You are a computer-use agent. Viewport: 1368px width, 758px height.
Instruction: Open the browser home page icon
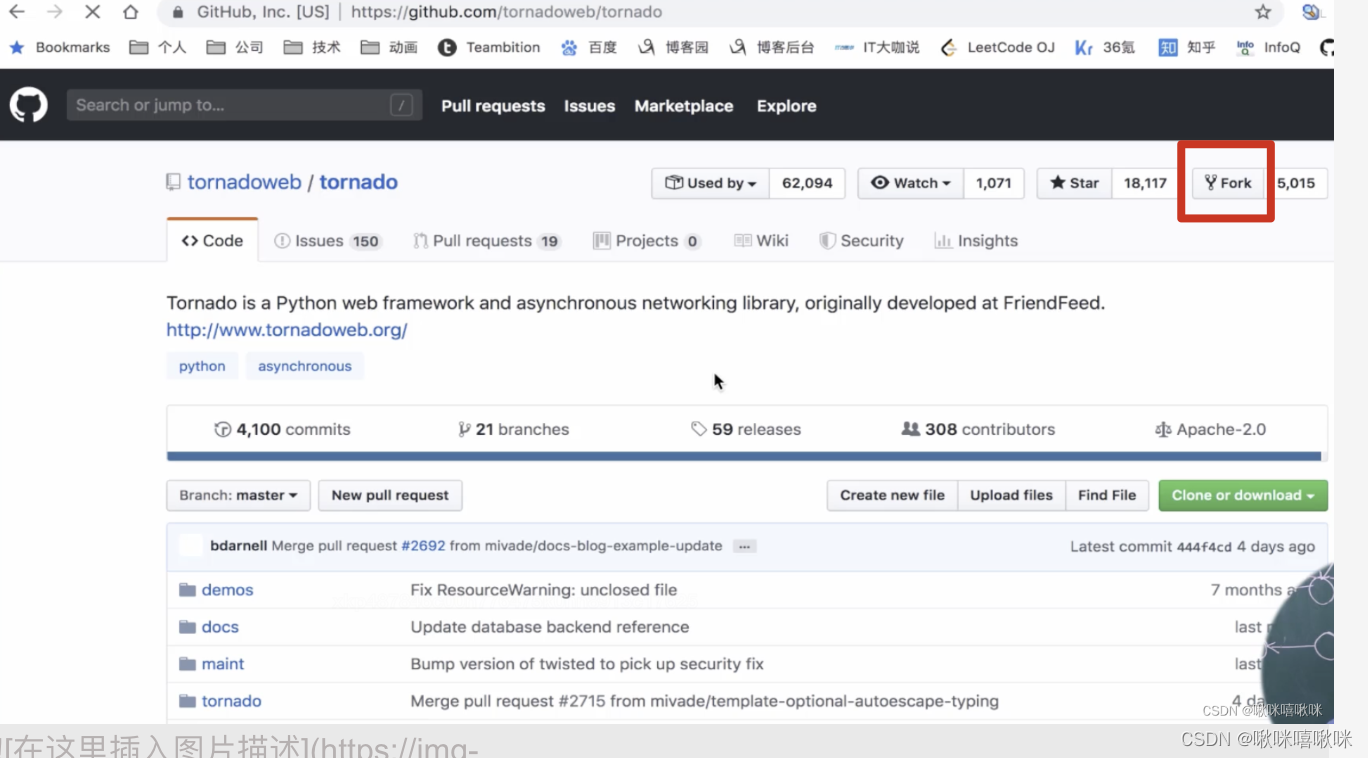point(130,12)
